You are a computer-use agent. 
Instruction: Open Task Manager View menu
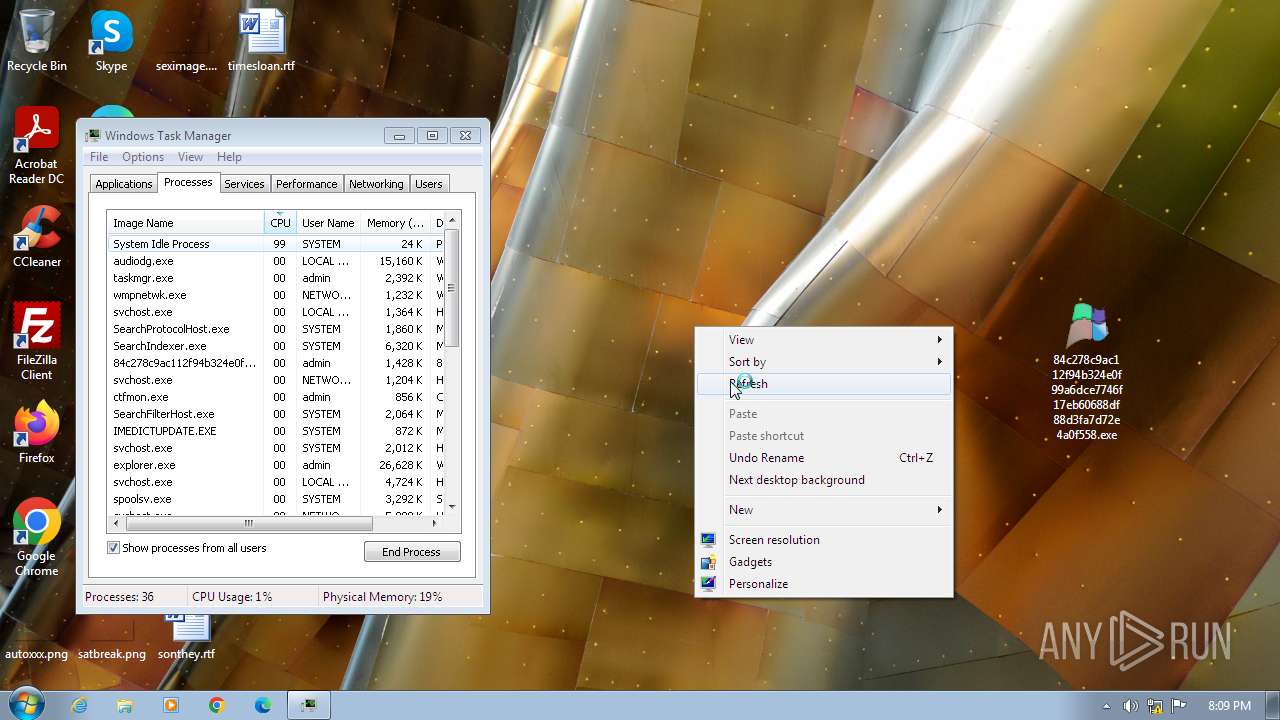tap(190, 157)
